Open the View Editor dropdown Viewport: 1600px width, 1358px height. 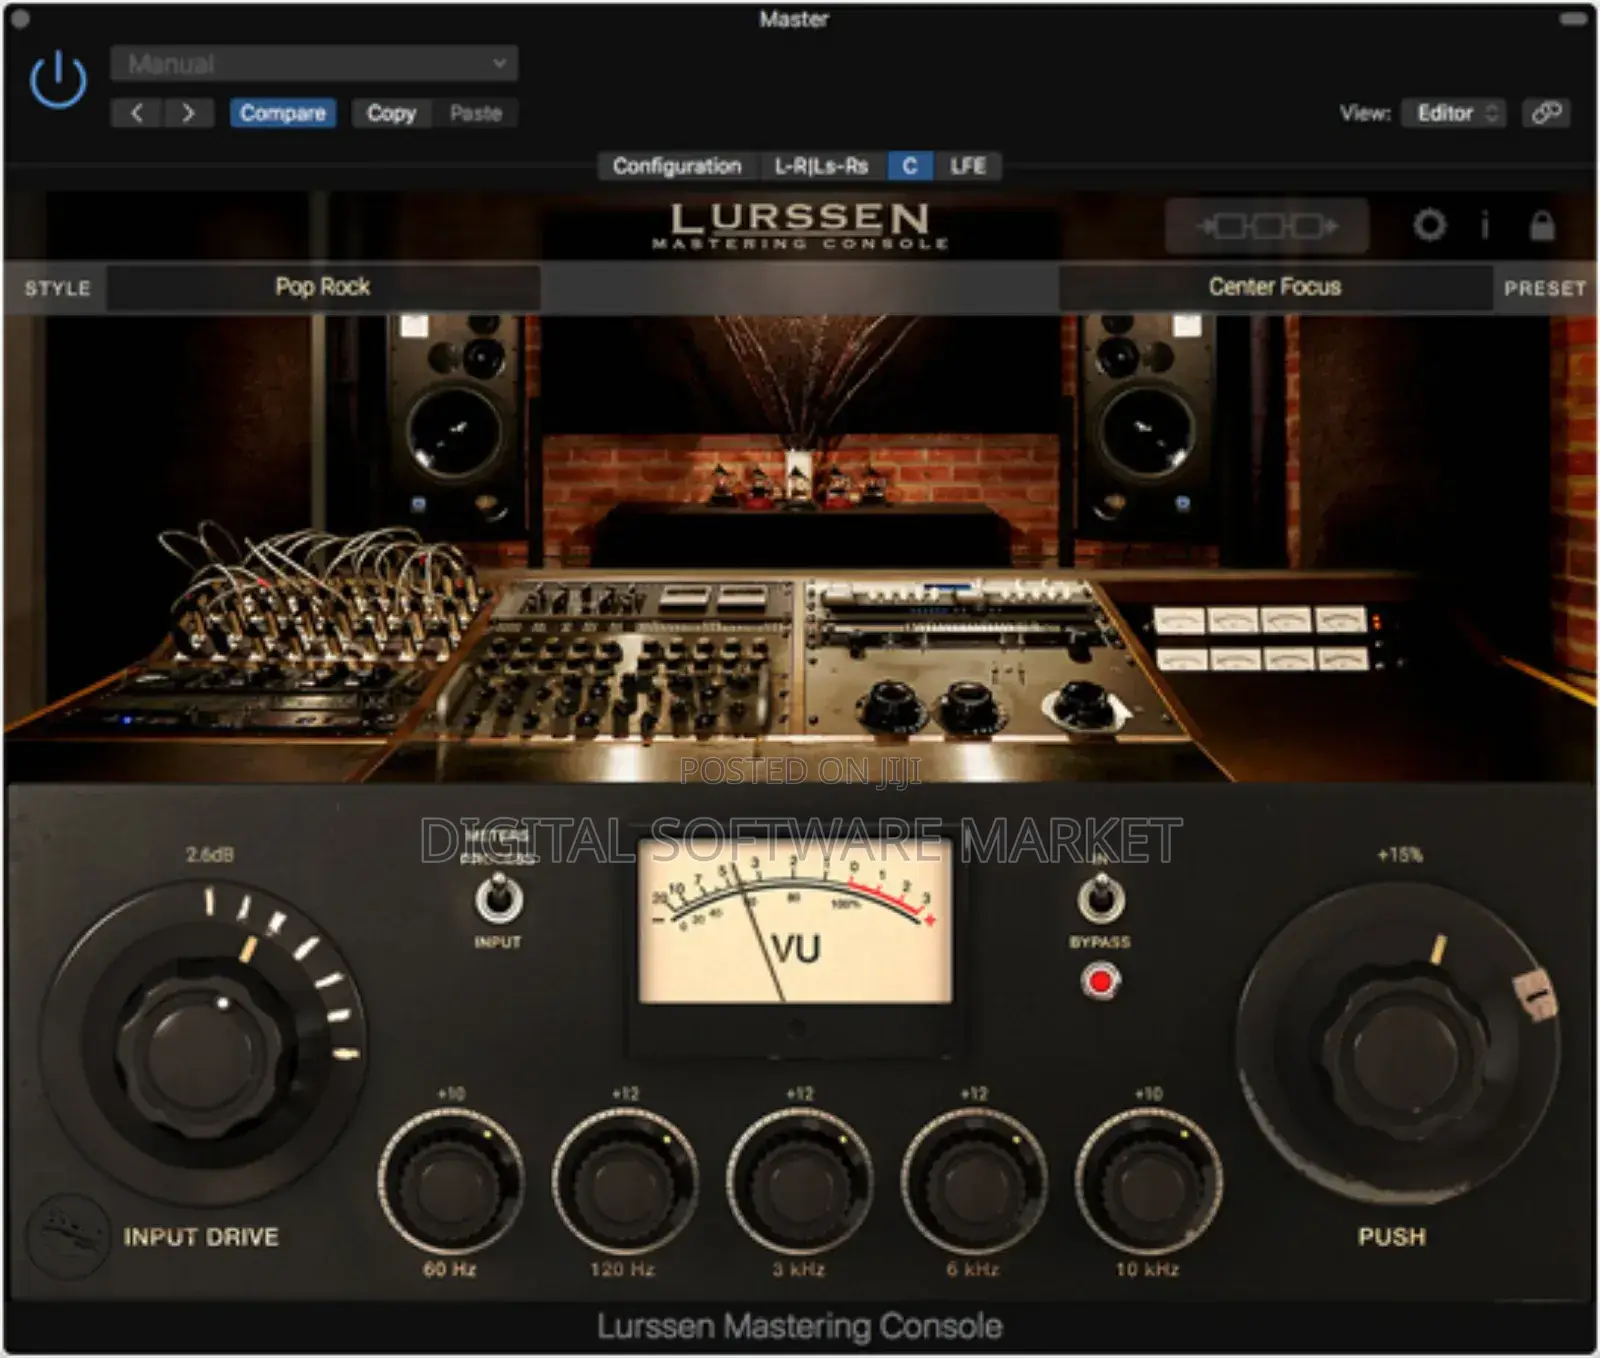1453,113
